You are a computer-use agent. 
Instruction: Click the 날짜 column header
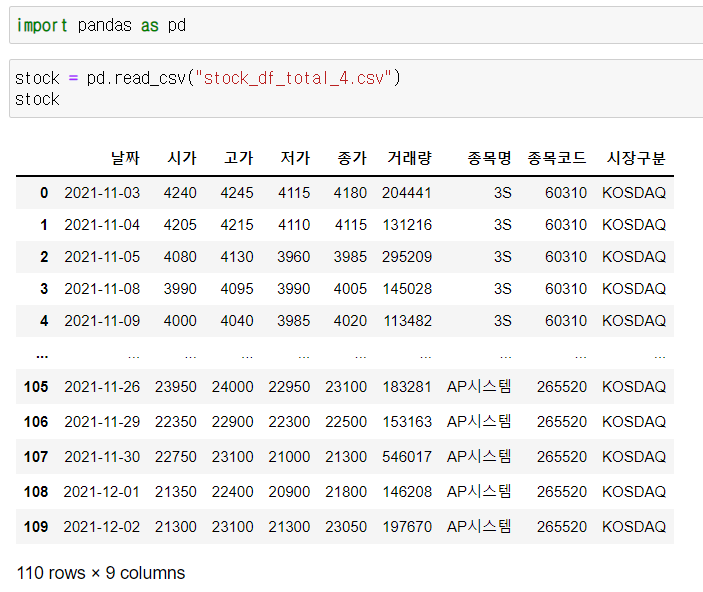coord(125,158)
